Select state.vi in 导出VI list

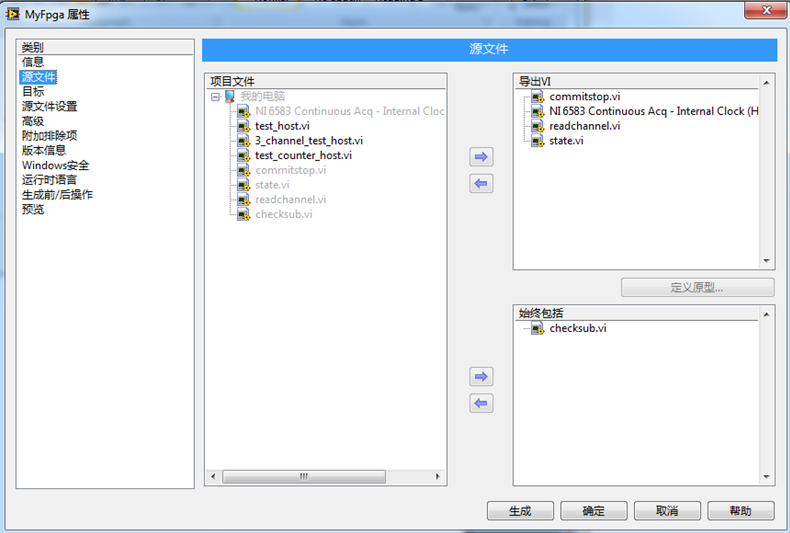(x=566, y=141)
